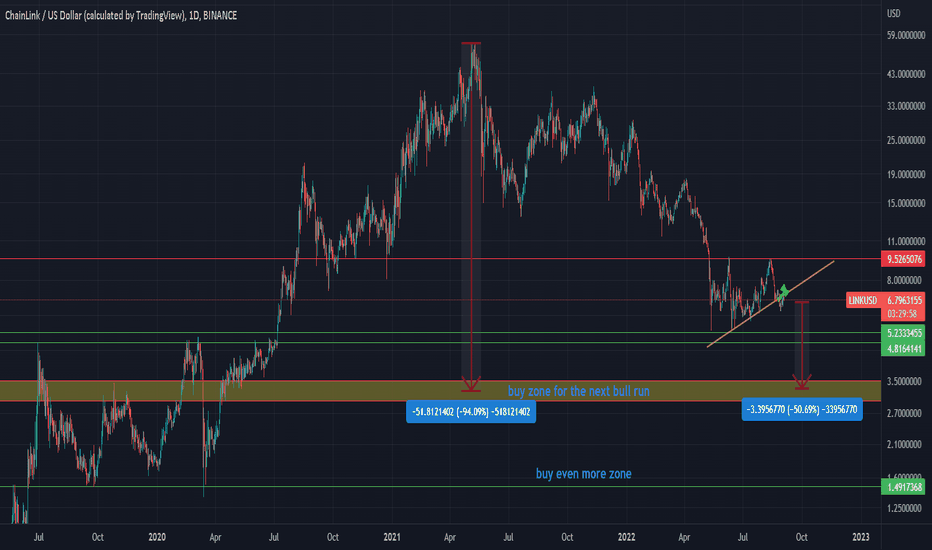The height and width of the screenshot is (550, 932).
Task: Select the green 4.8164141 price tag
Action: point(903,348)
